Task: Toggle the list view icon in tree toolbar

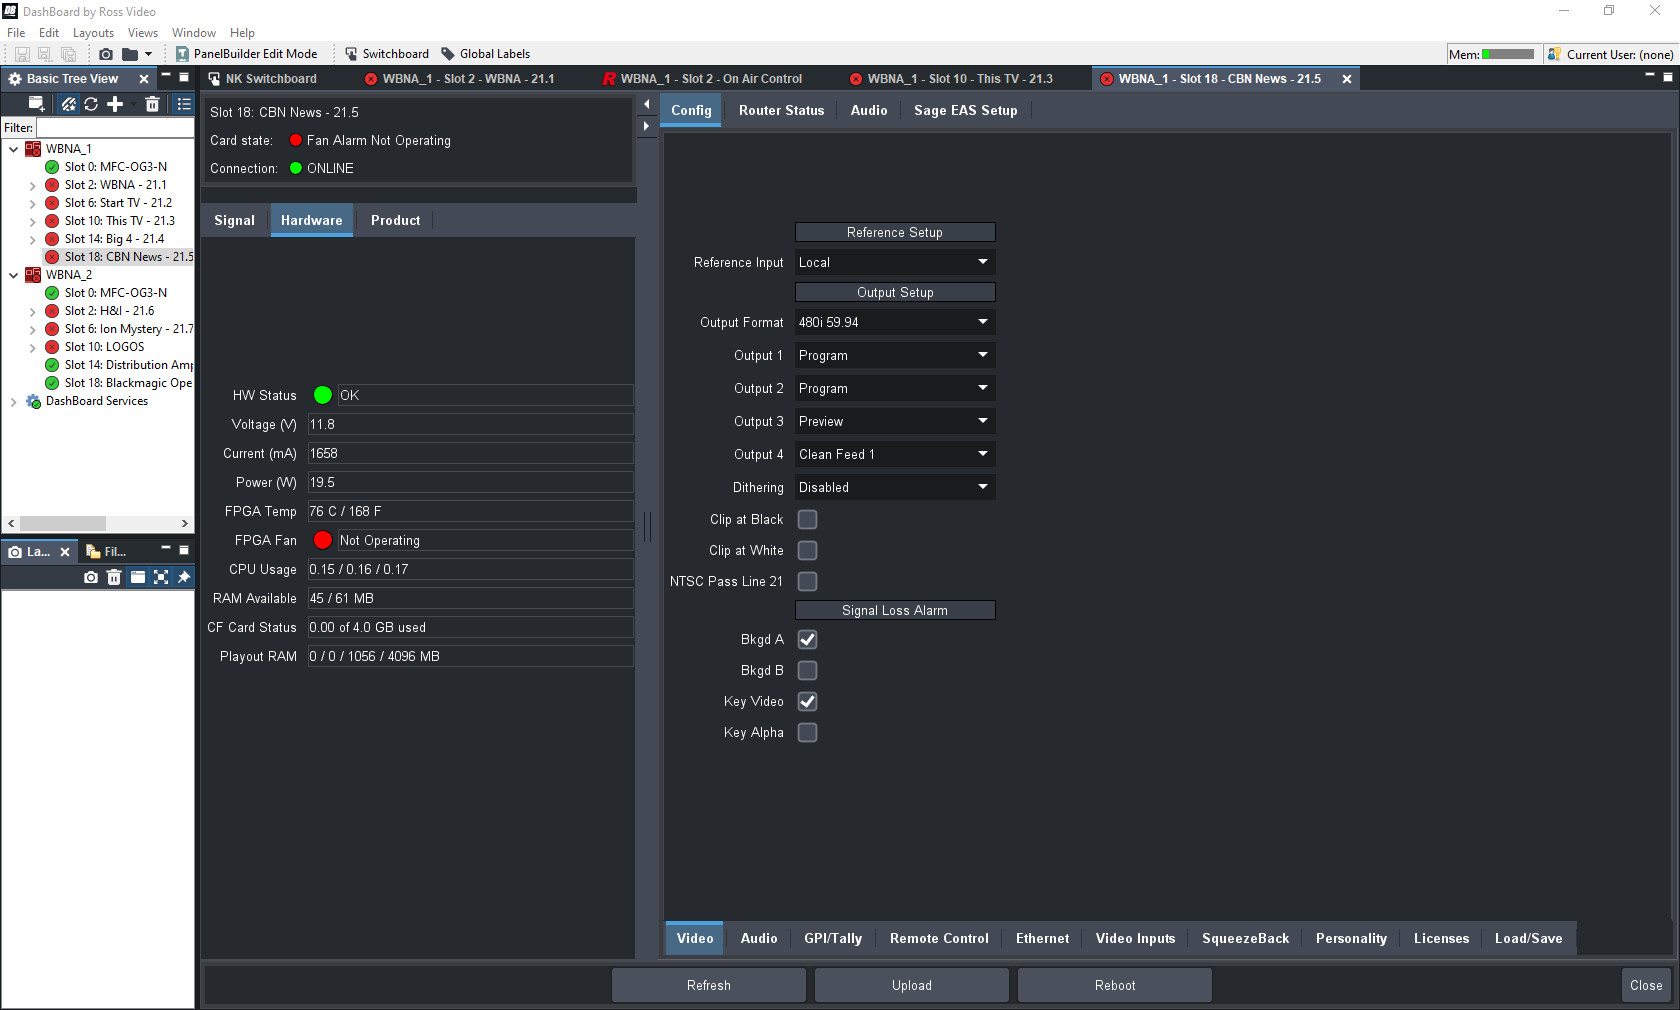Action: 184,104
